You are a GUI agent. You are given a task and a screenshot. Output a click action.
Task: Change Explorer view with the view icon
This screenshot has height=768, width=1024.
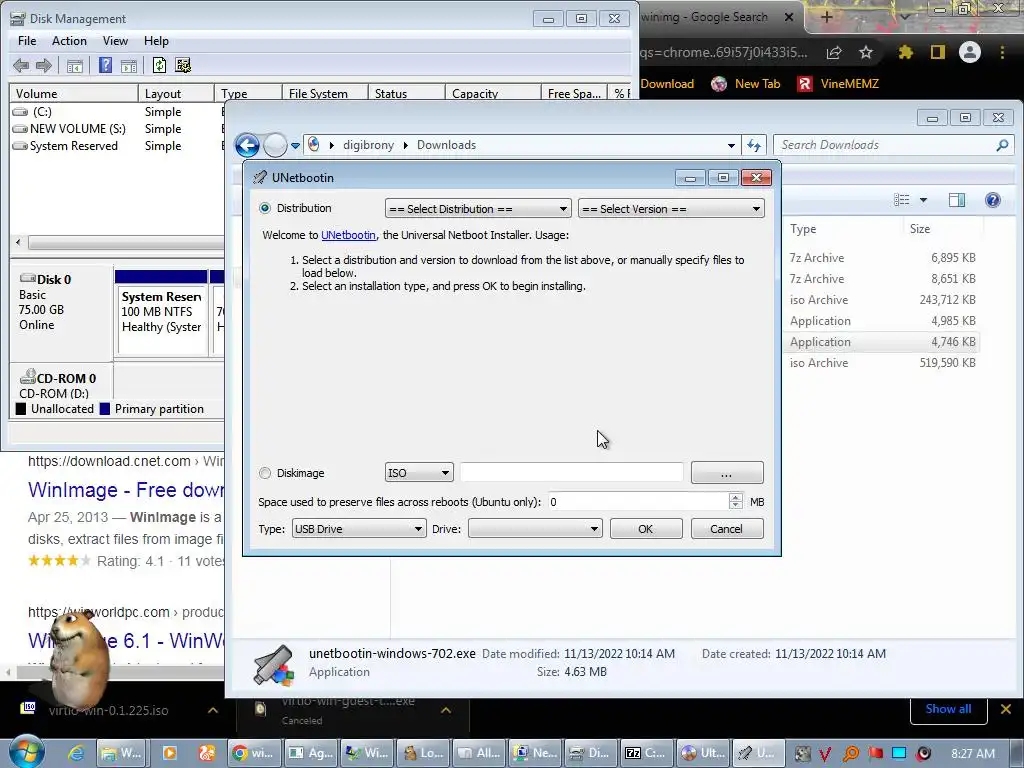click(902, 200)
